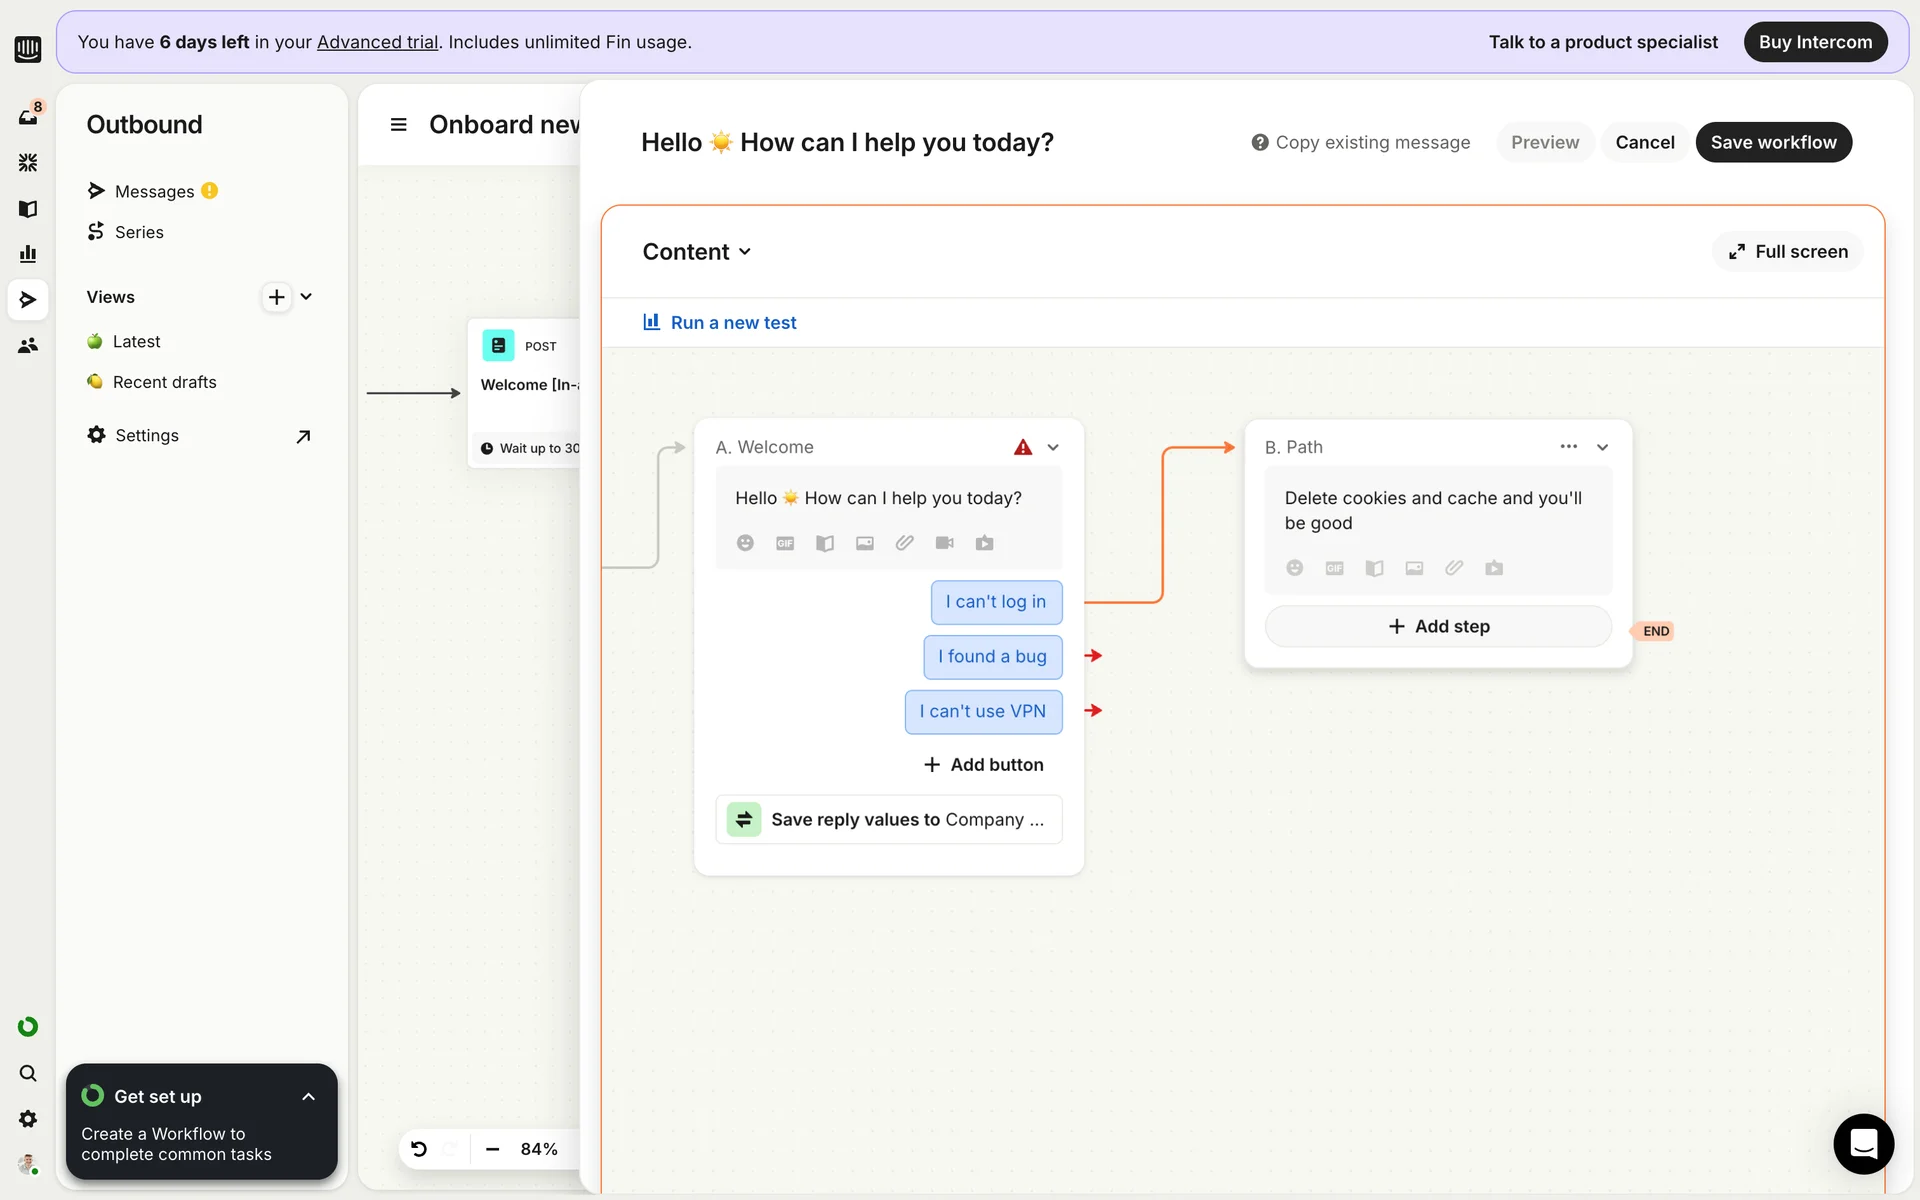
Task: Zoom out the canvas with minus button
Action: click(492, 1149)
